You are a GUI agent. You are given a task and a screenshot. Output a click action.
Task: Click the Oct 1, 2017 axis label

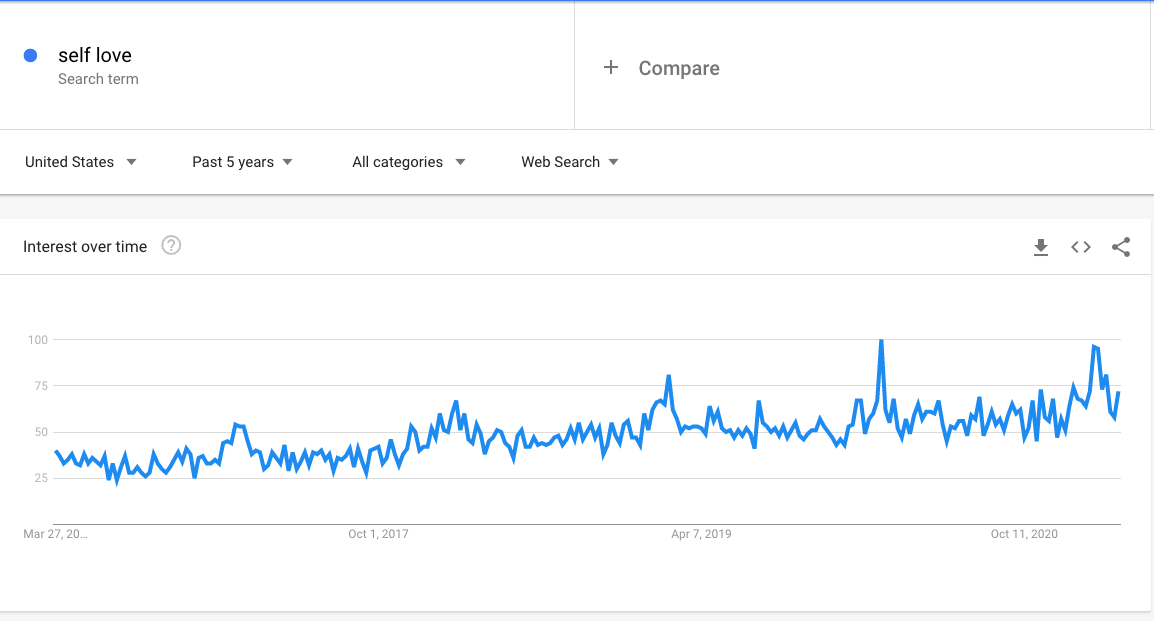tap(378, 534)
